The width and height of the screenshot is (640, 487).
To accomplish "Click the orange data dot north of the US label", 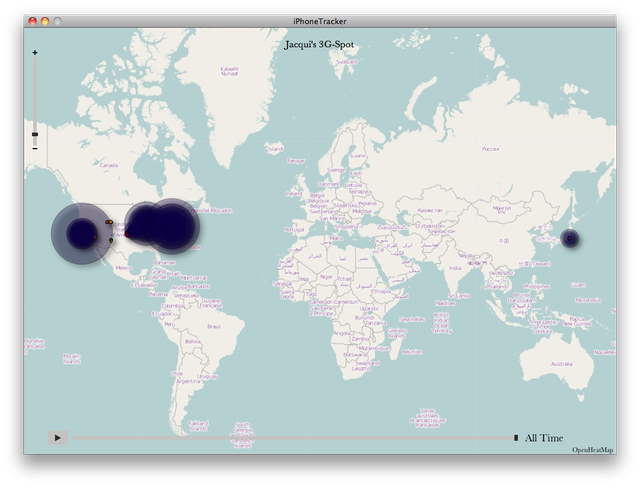I will click(111, 222).
